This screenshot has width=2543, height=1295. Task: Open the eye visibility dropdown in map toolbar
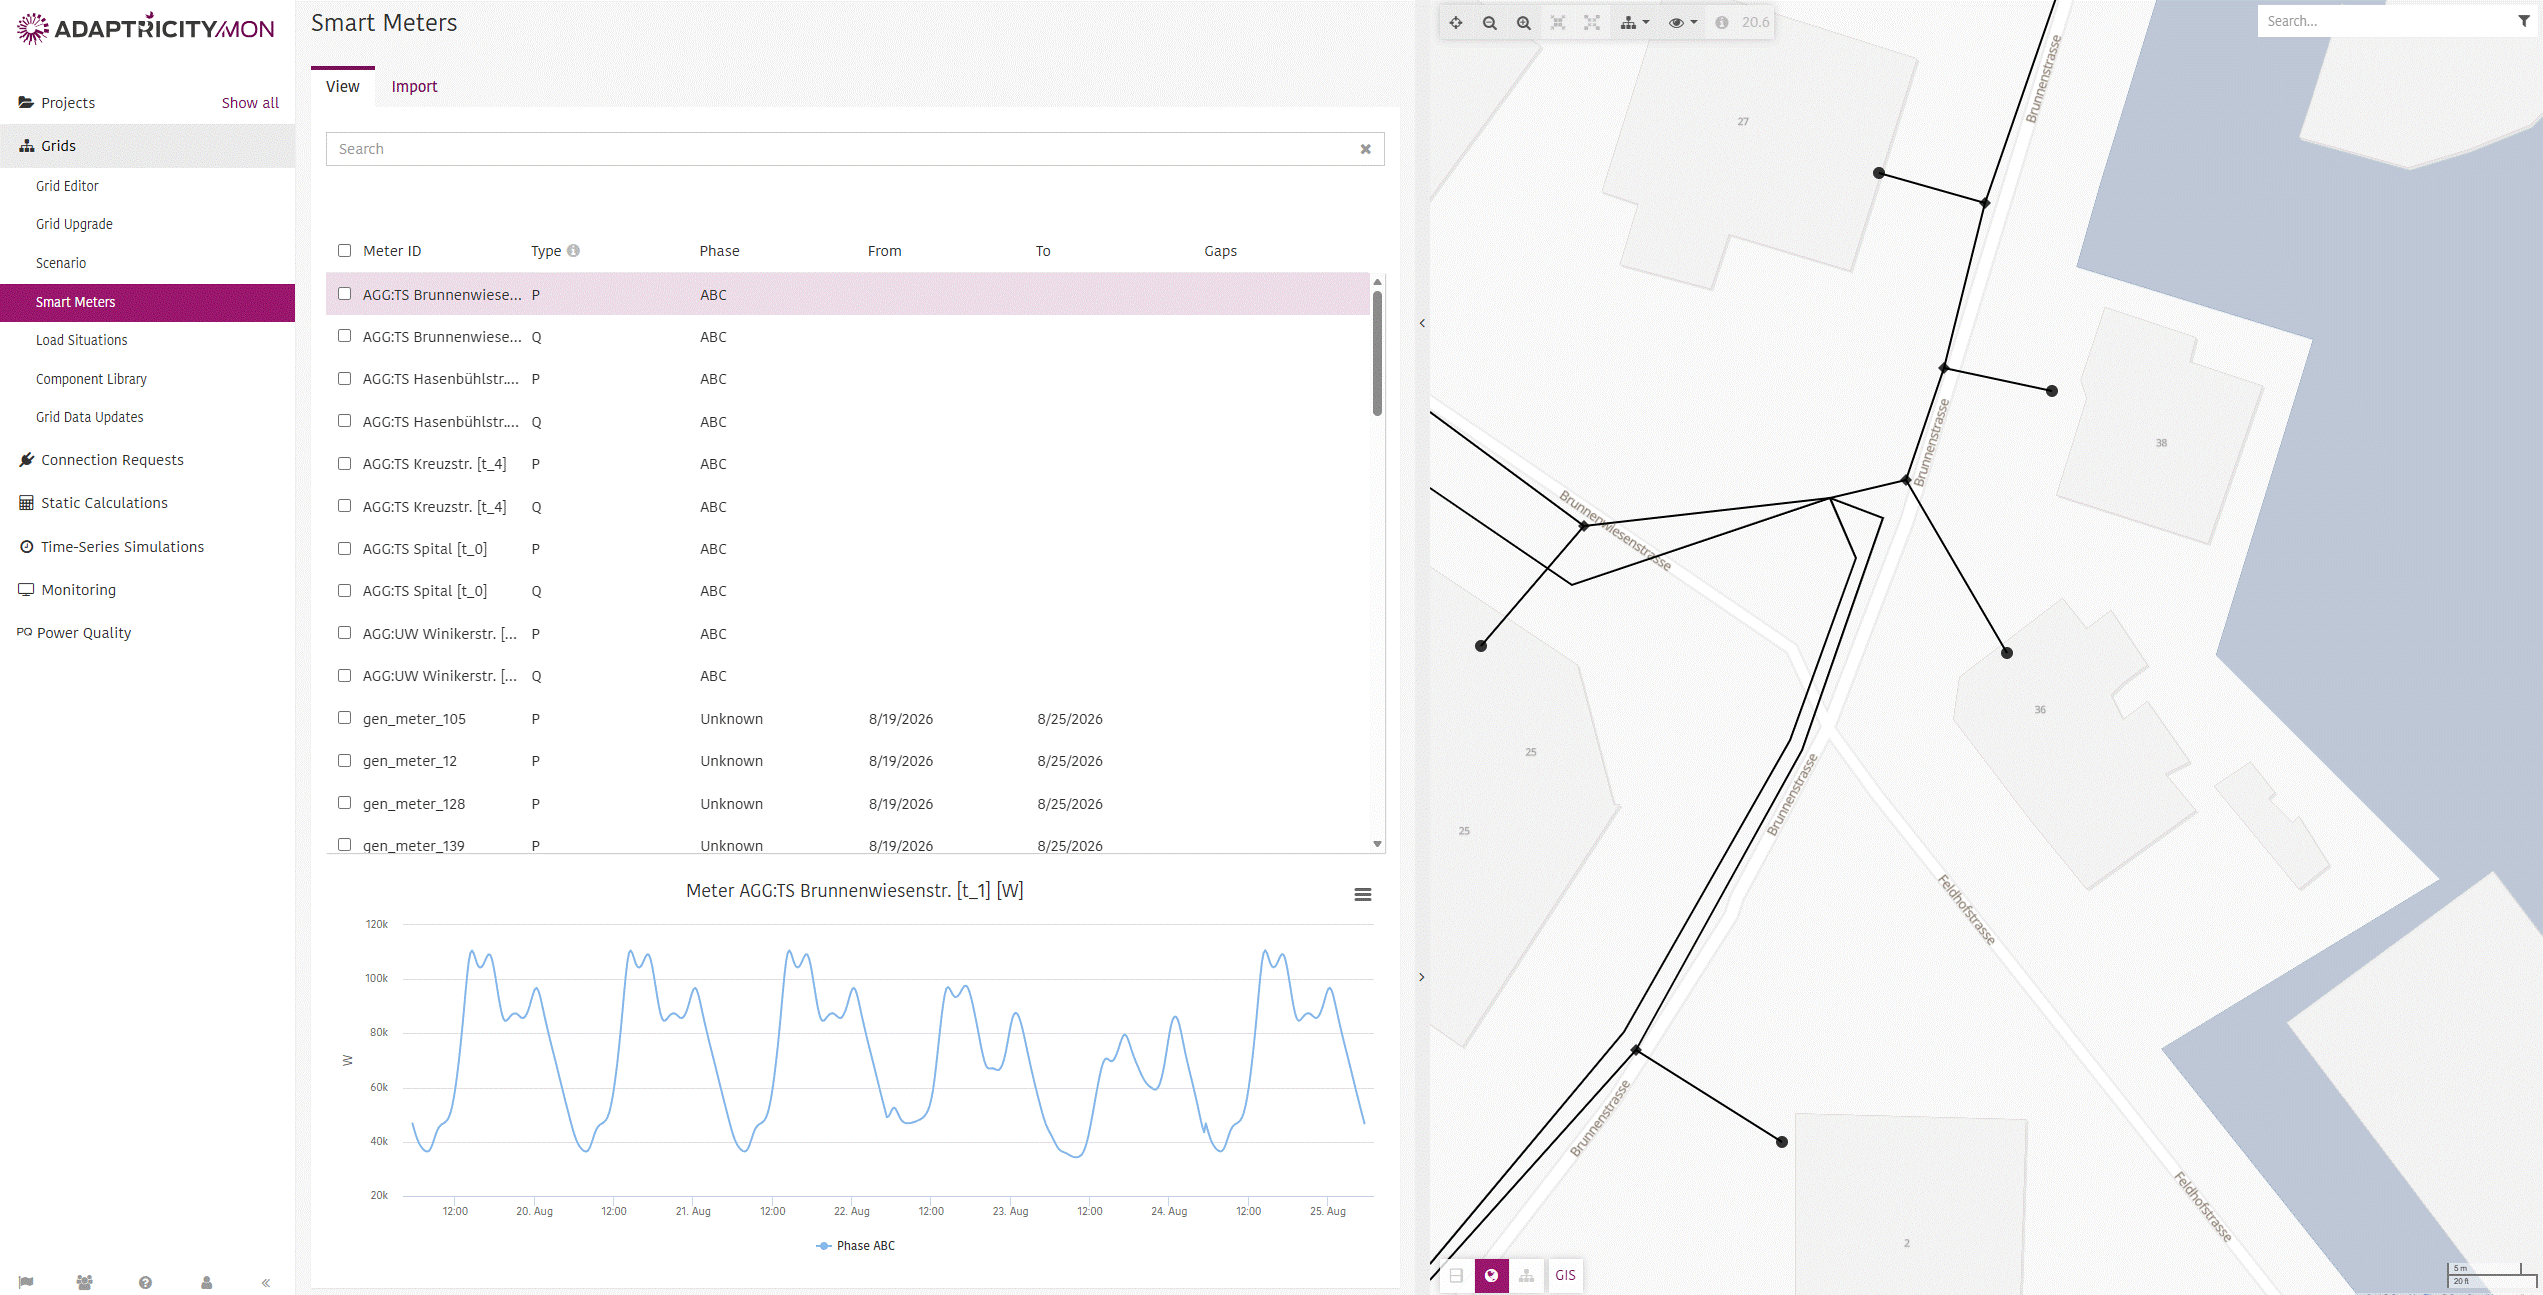[1683, 22]
